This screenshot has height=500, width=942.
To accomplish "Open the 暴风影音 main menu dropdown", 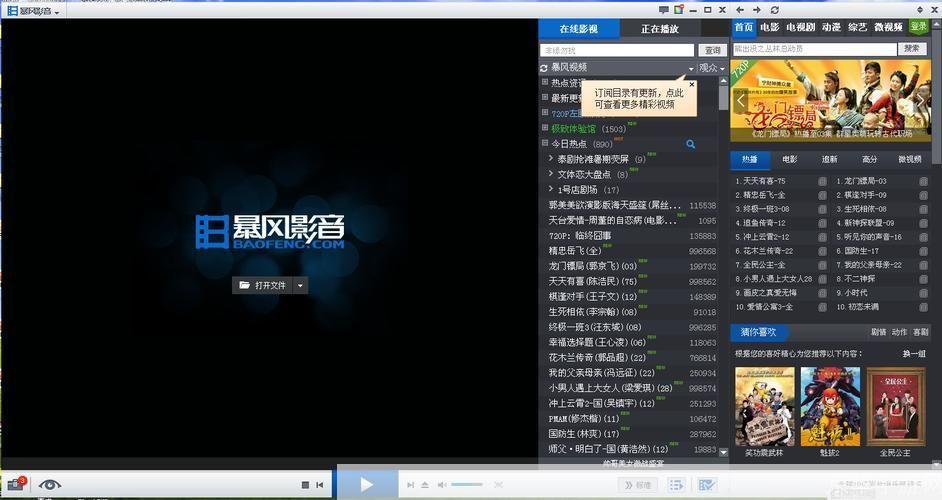I will (34, 11).
